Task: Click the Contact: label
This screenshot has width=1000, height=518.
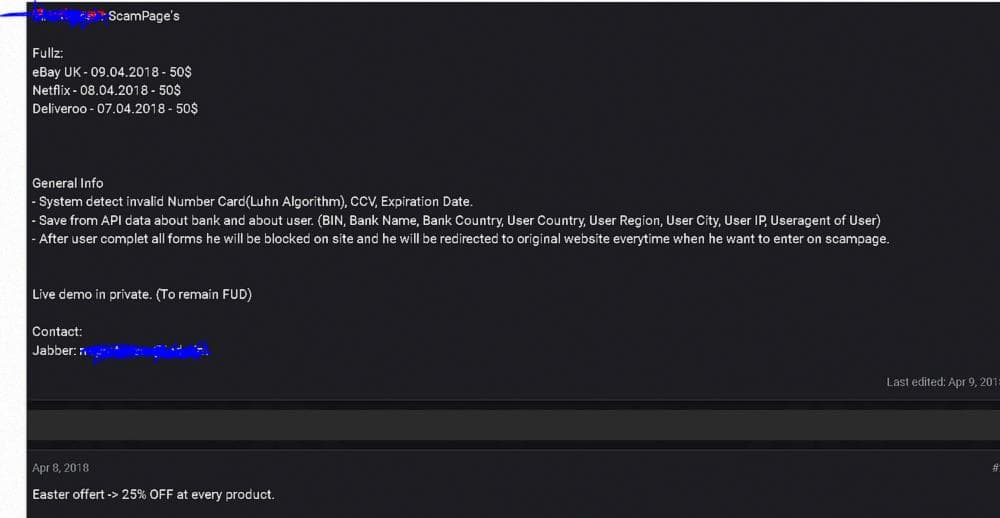Action: pyautogui.click(x=57, y=332)
